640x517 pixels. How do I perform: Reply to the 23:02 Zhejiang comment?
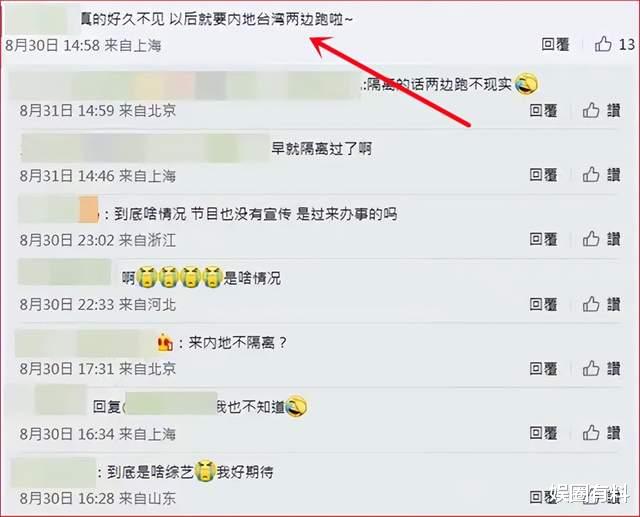(543, 239)
